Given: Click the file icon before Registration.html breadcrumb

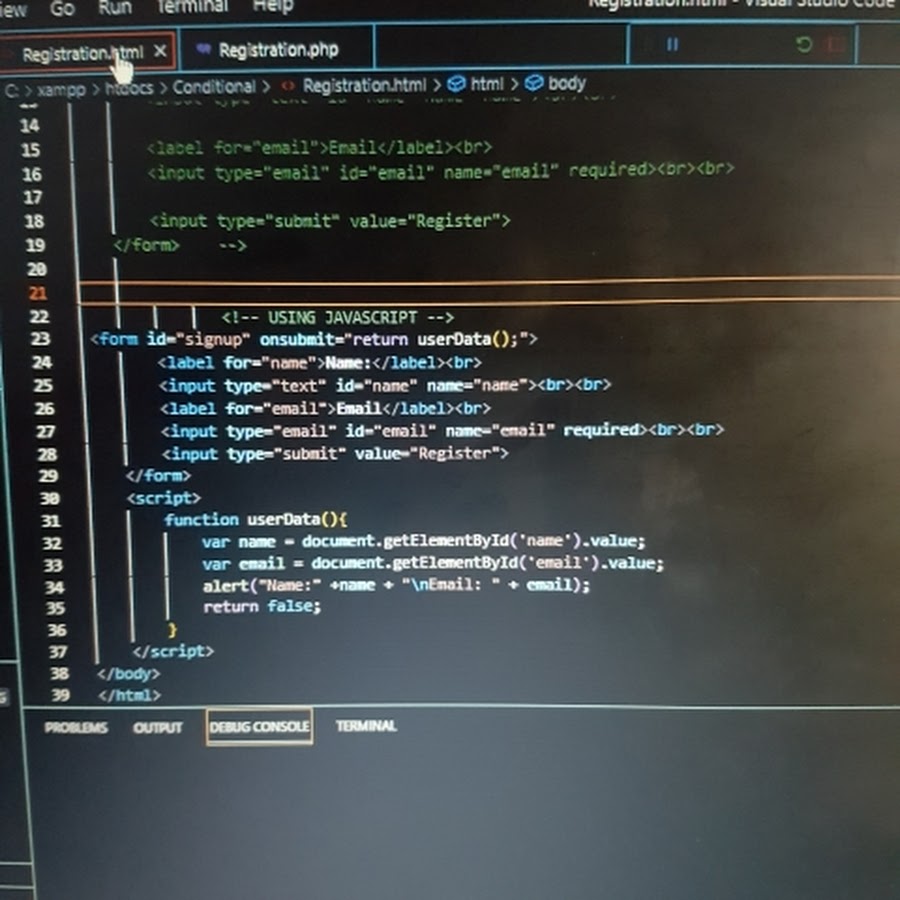Looking at the screenshot, I should coord(288,86).
